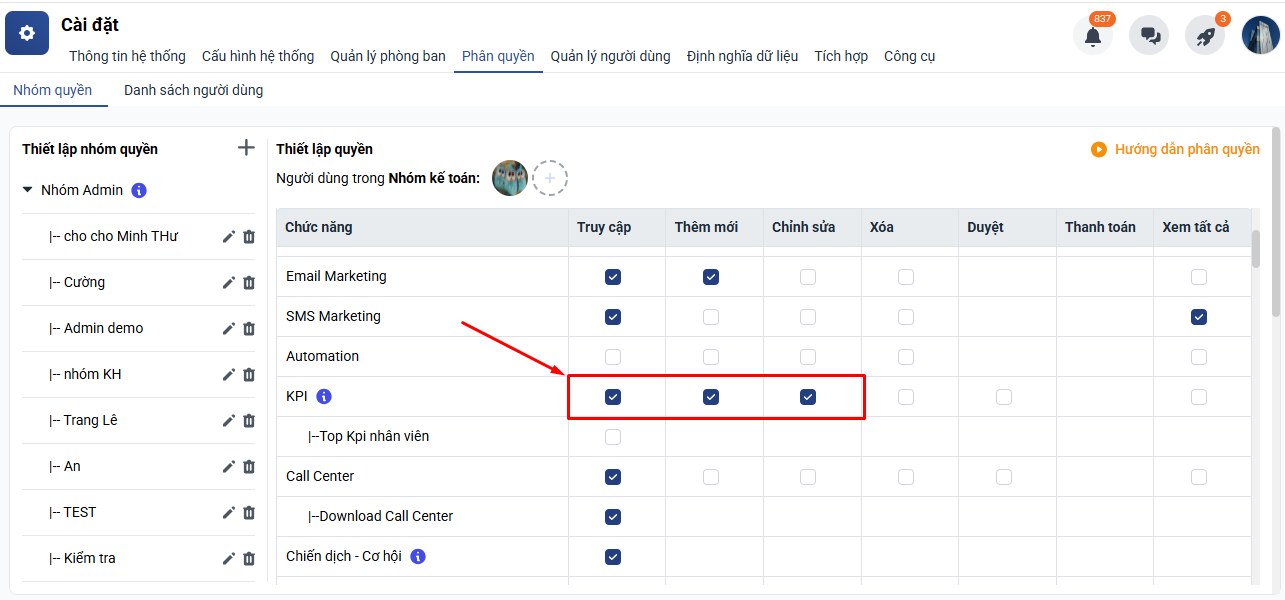The width and height of the screenshot is (1285, 600).
Task: Click the permissions table vertical scrollbar
Action: [x=1256, y=249]
